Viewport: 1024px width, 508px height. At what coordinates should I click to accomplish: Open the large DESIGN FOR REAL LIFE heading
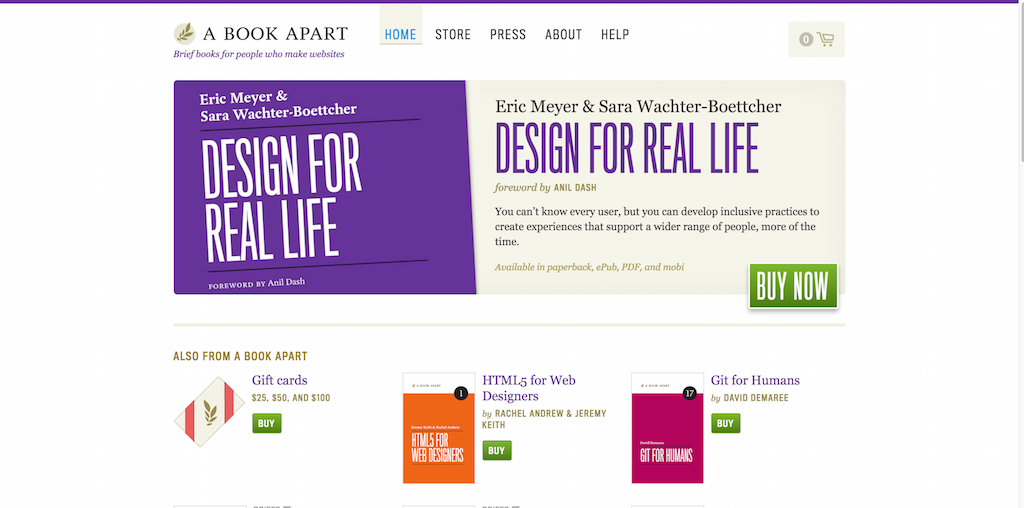tap(627, 148)
